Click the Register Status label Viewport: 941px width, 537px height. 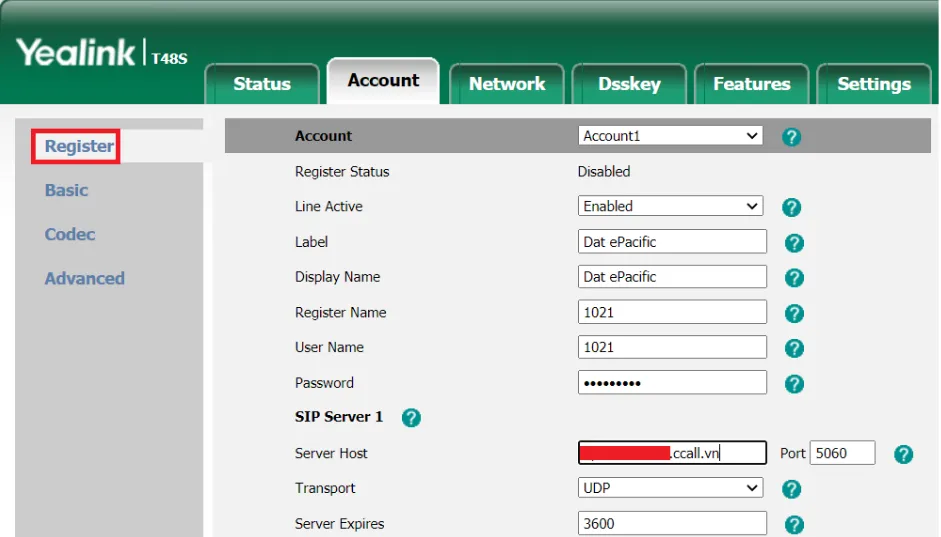(x=342, y=172)
